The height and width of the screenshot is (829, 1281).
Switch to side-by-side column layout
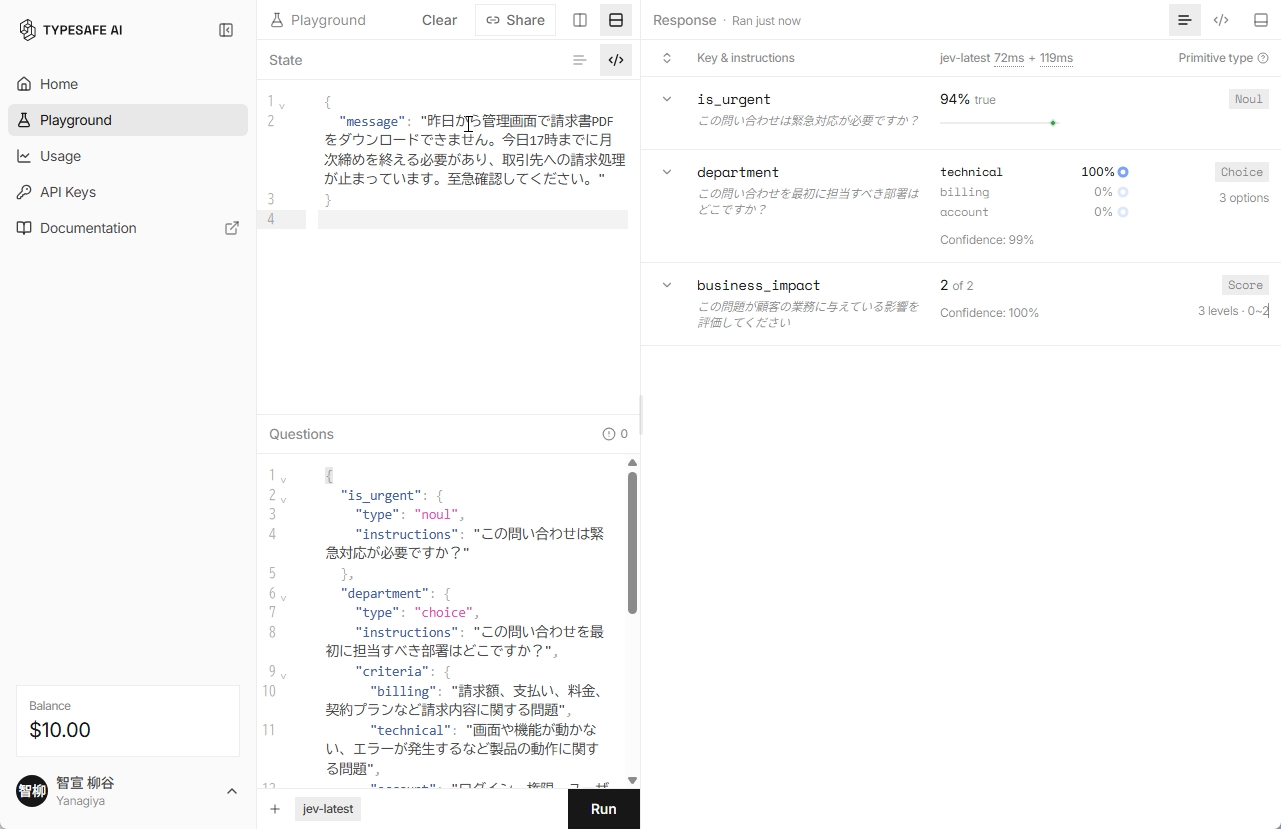580,20
